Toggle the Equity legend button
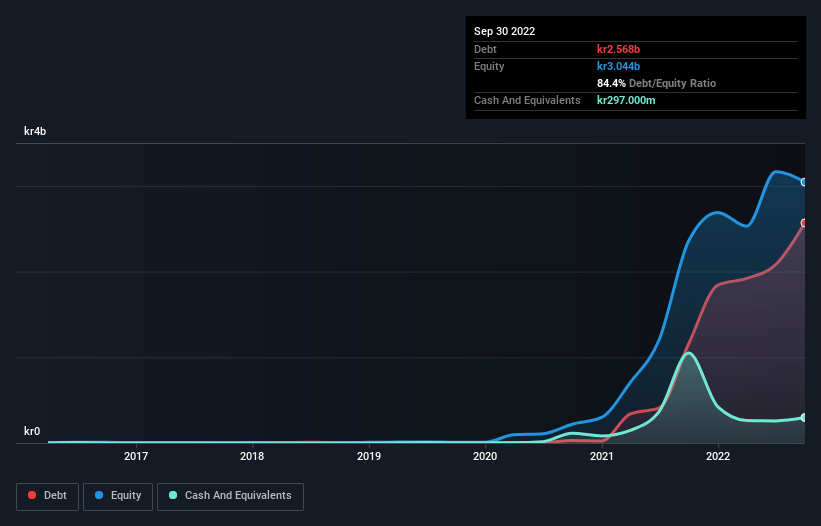This screenshot has width=821, height=526. click(118, 496)
